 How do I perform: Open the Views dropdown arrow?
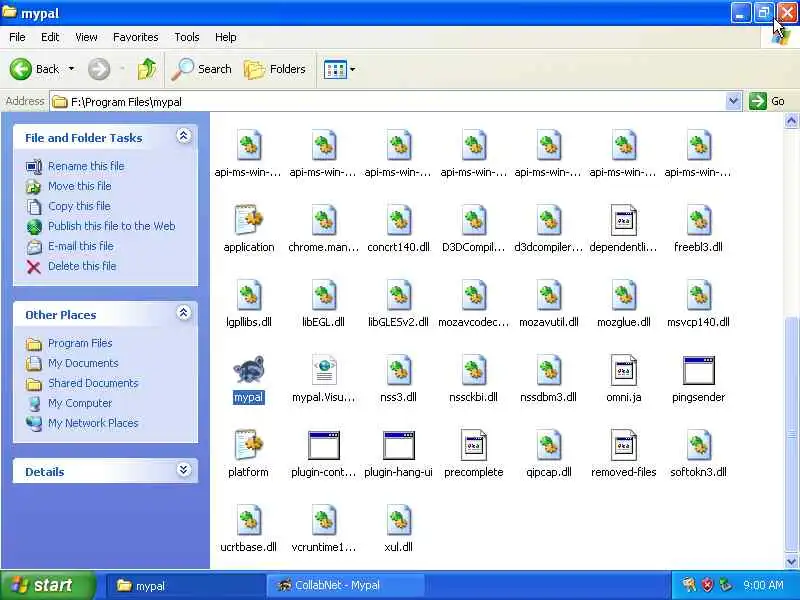353,69
